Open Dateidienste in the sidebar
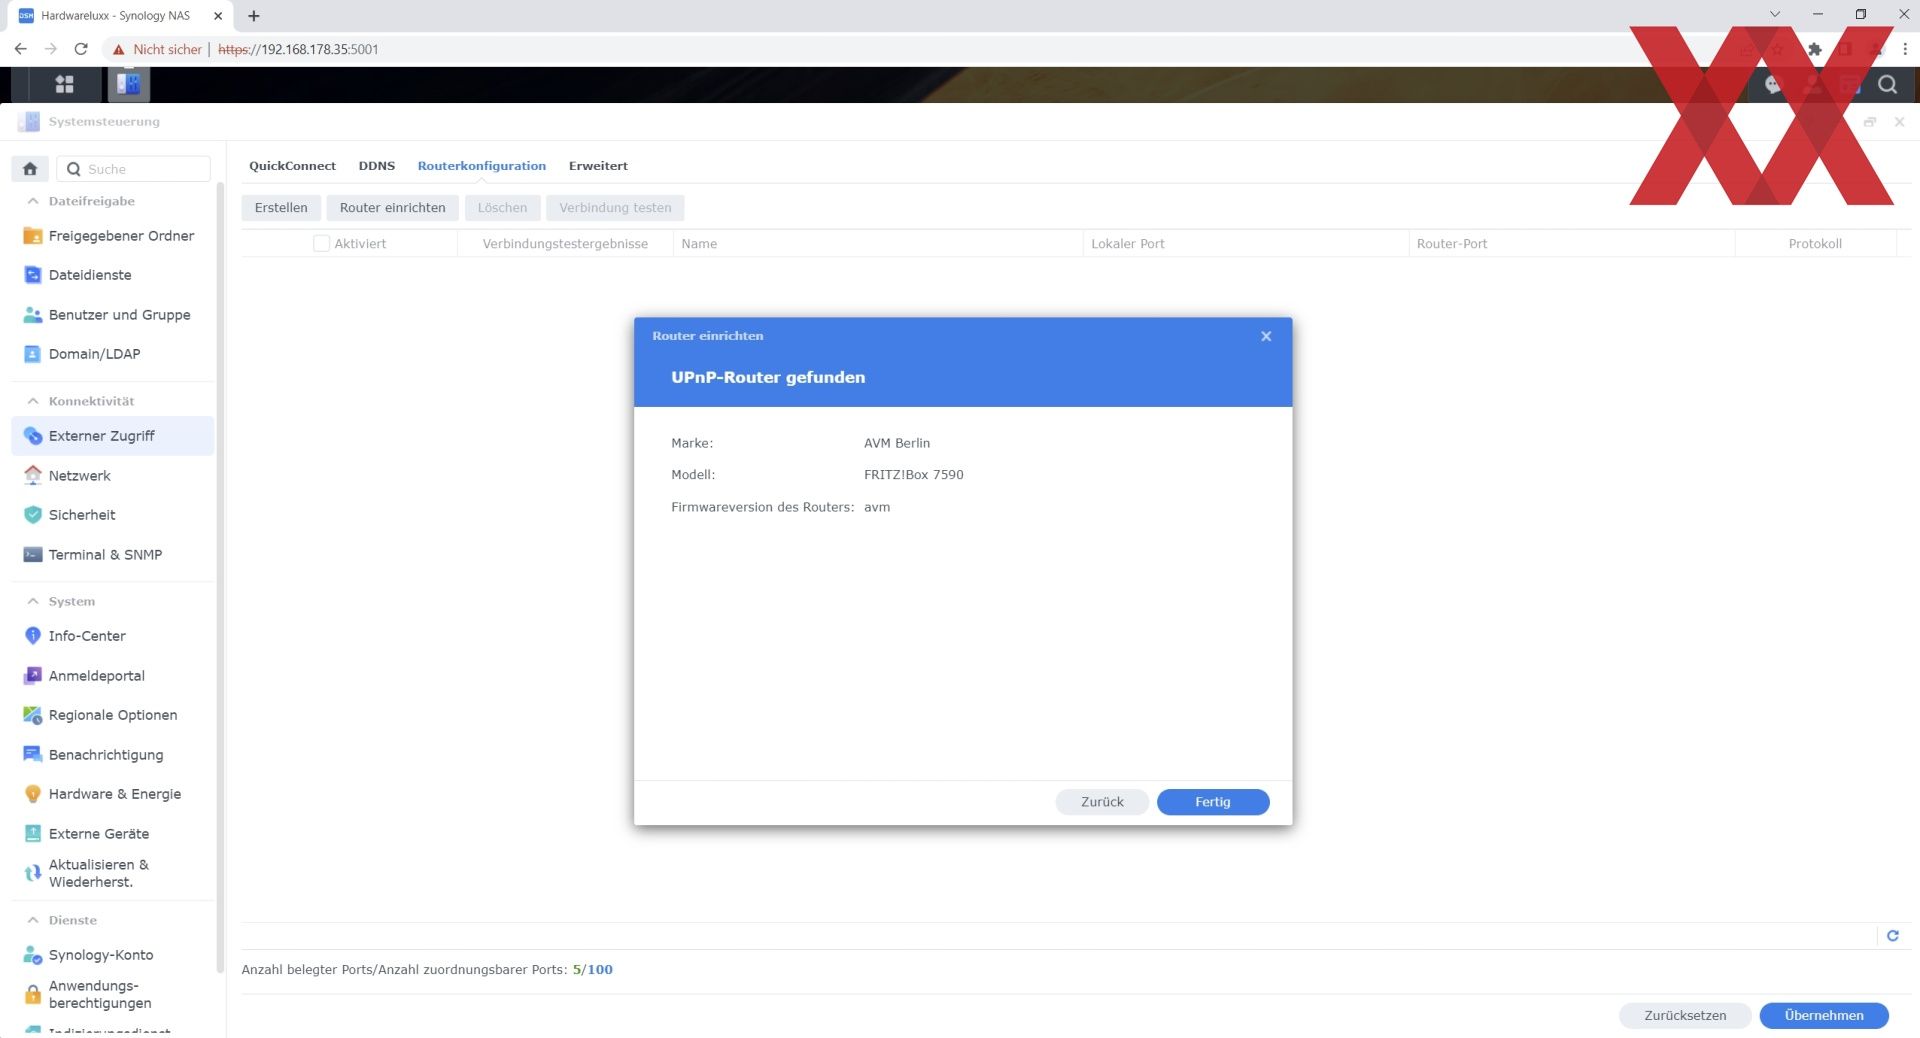Image resolution: width=1920 pixels, height=1038 pixels. (x=113, y=275)
